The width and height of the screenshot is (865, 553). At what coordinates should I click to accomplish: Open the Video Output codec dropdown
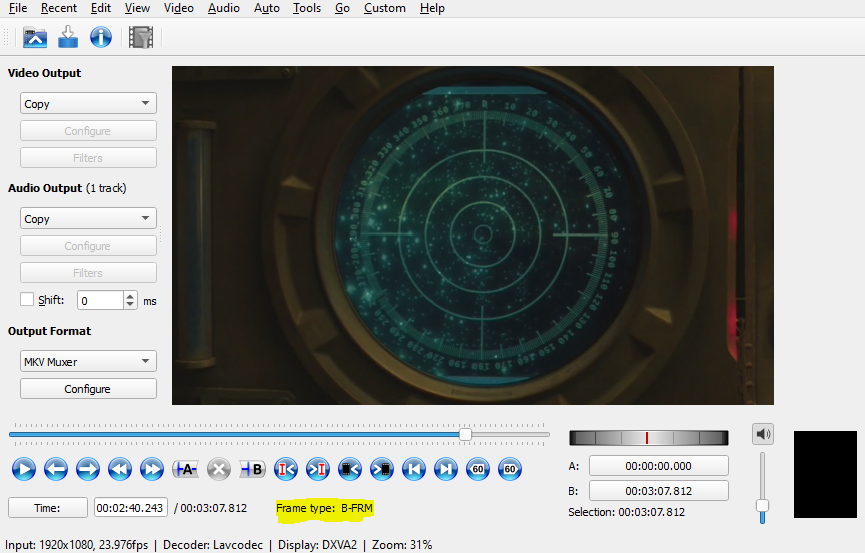pyautogui.click(x=88, y=103)
